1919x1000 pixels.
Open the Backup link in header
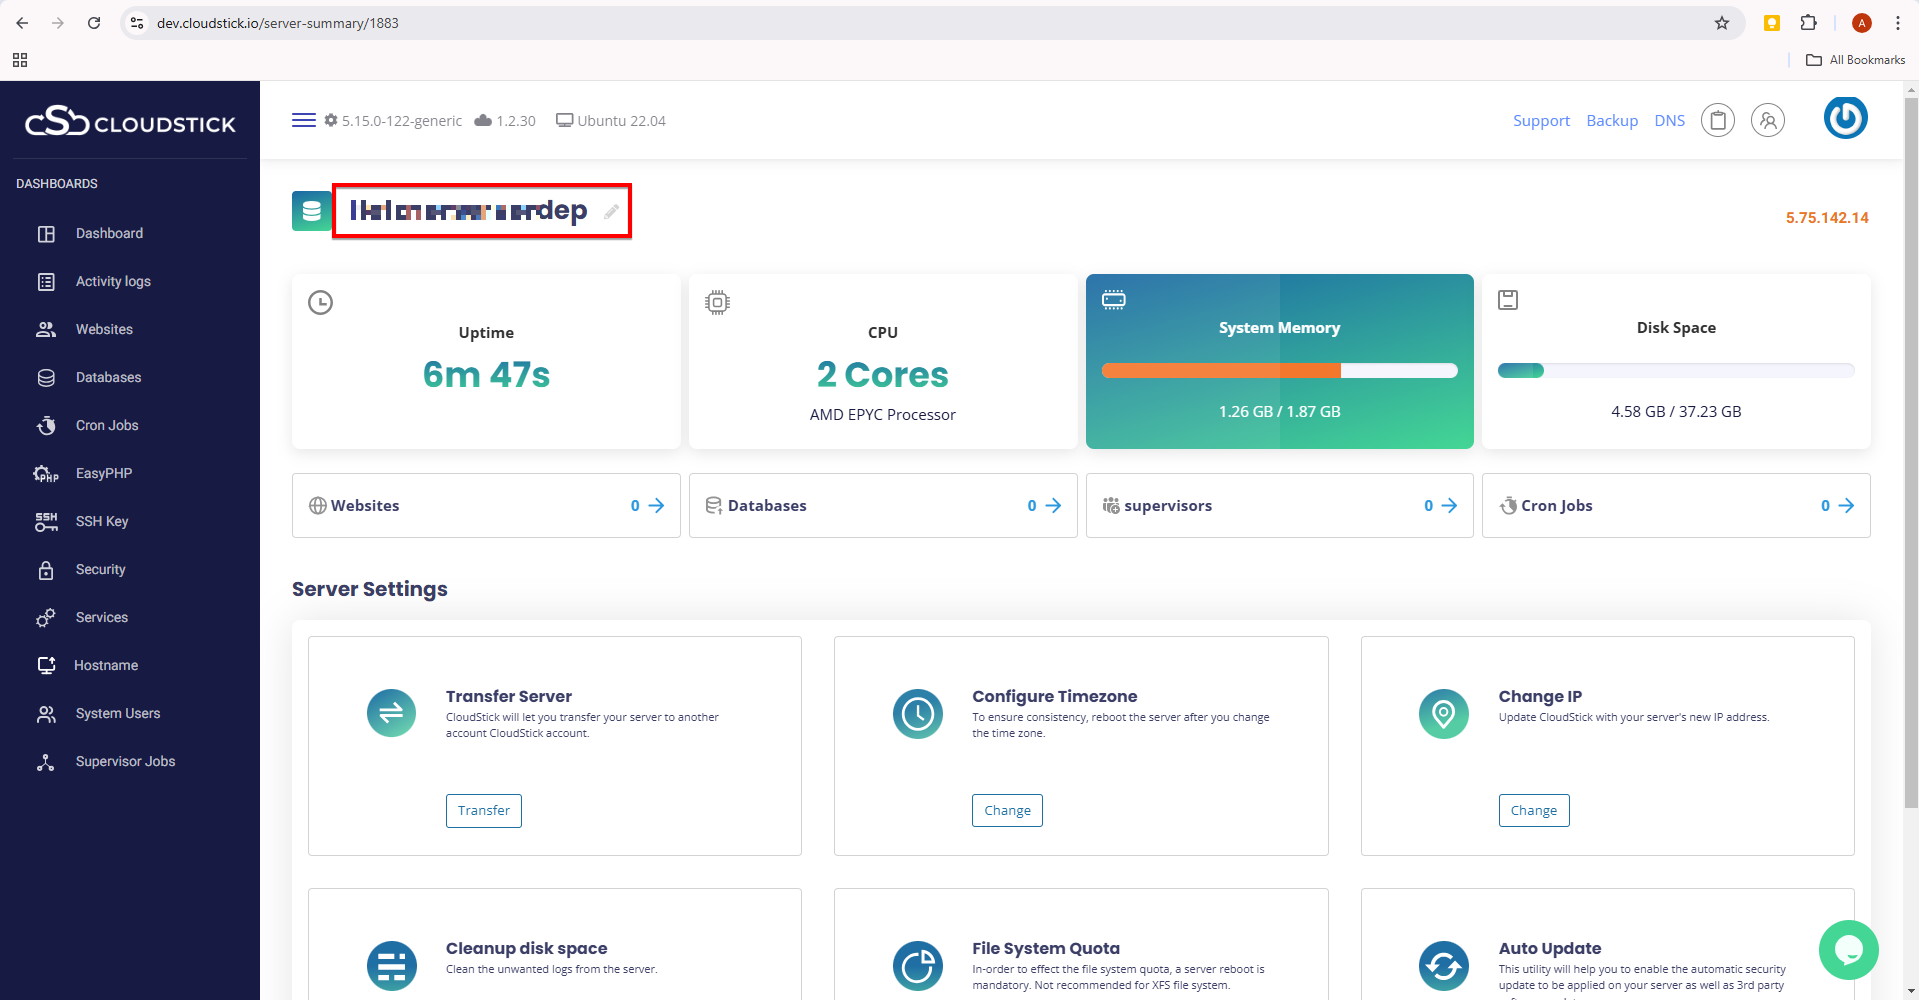(1612, 121)
